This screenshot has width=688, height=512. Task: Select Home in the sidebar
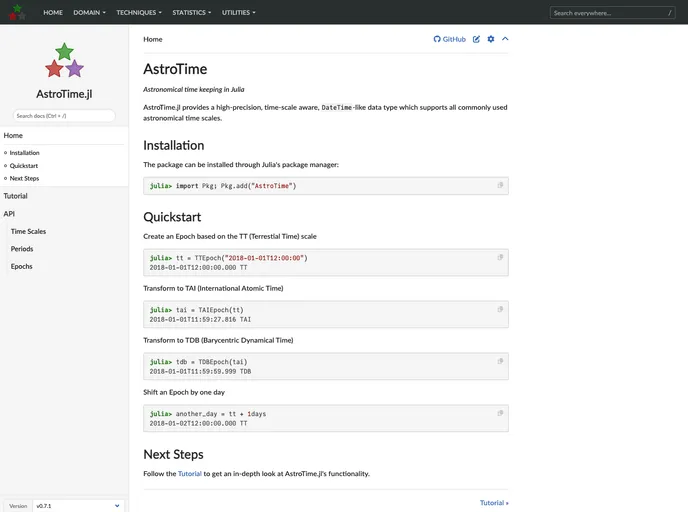(x=13, y=136)
